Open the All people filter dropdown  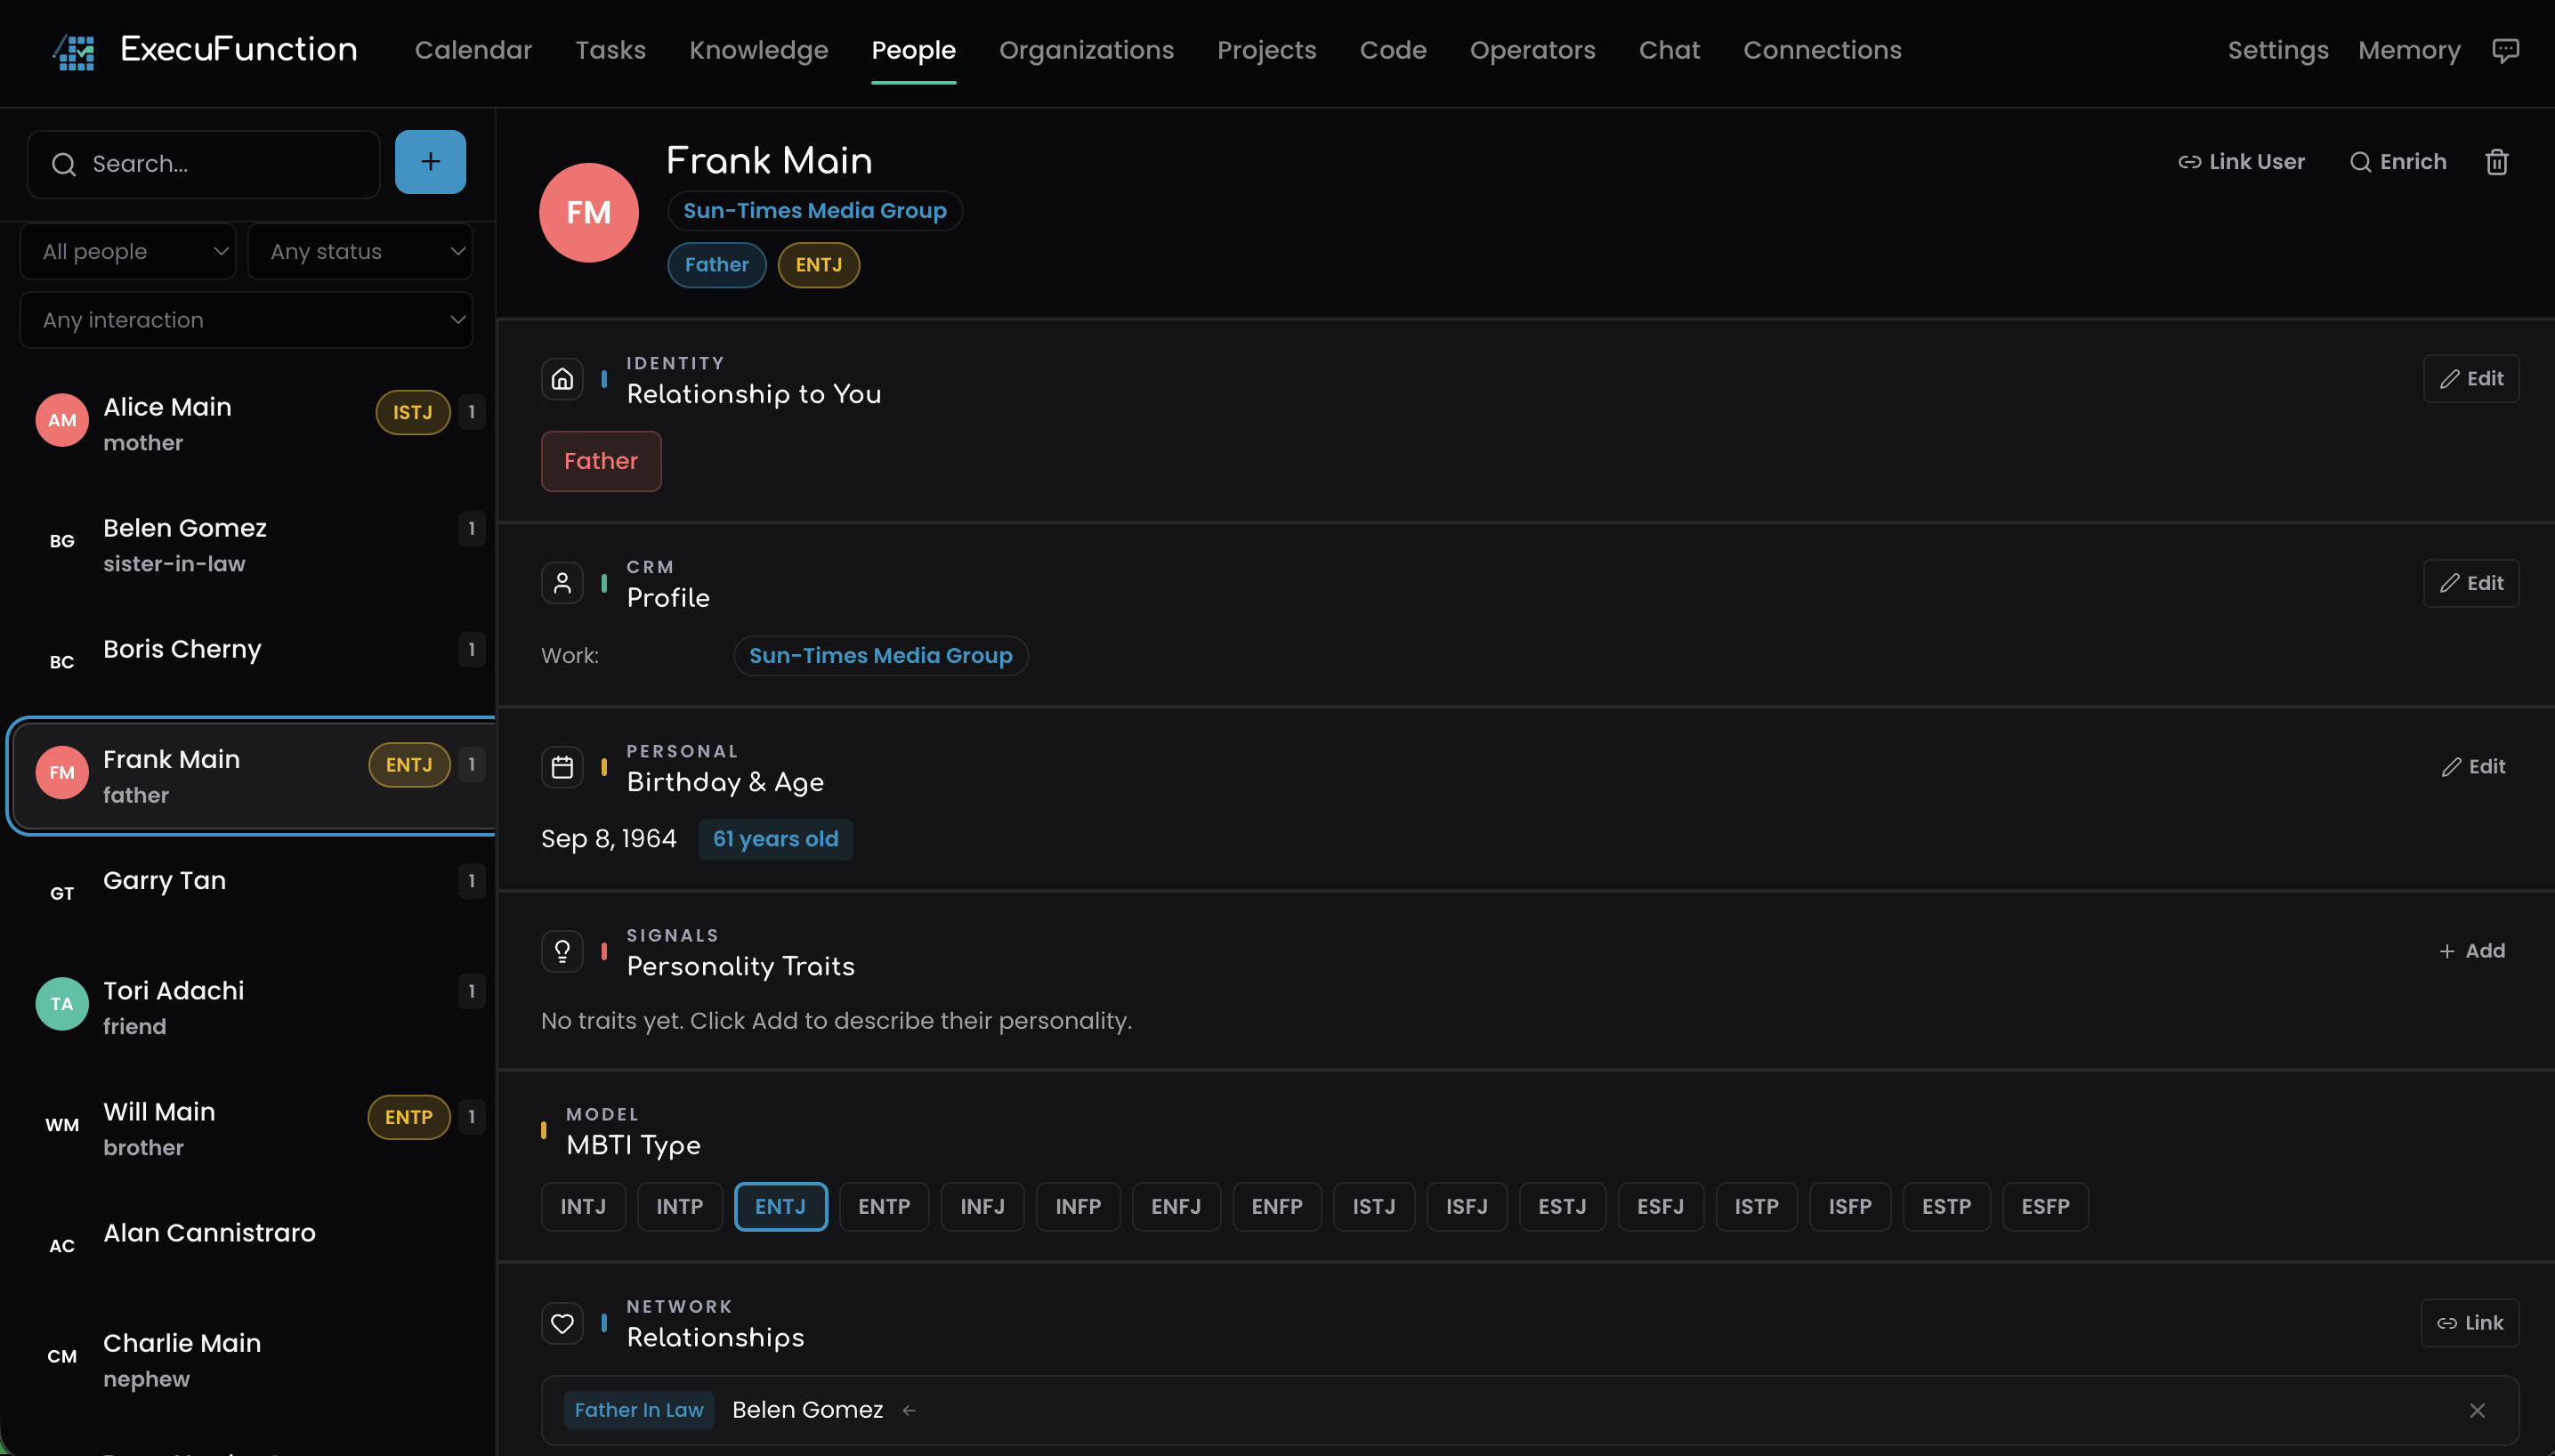(x=127, y=251)
